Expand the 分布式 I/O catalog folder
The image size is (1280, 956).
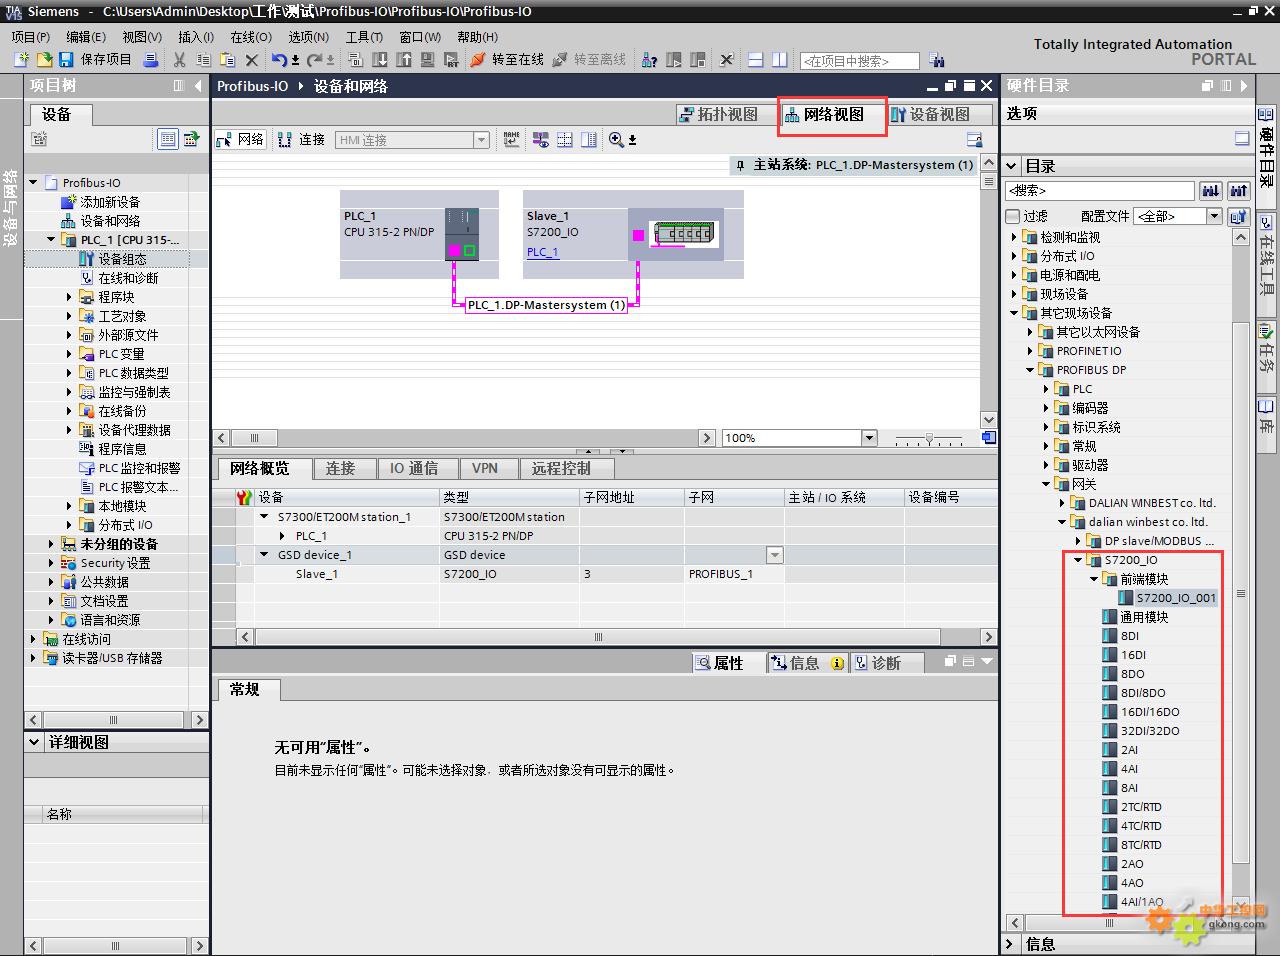(1014, 256)
